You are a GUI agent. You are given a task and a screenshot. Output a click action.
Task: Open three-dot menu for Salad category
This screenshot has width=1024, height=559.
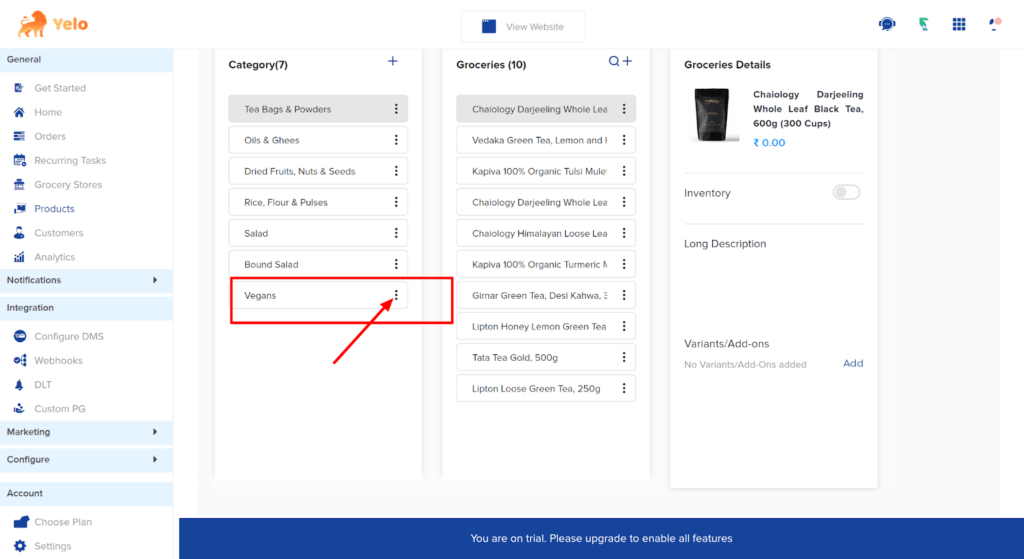(x=396, y=233)
